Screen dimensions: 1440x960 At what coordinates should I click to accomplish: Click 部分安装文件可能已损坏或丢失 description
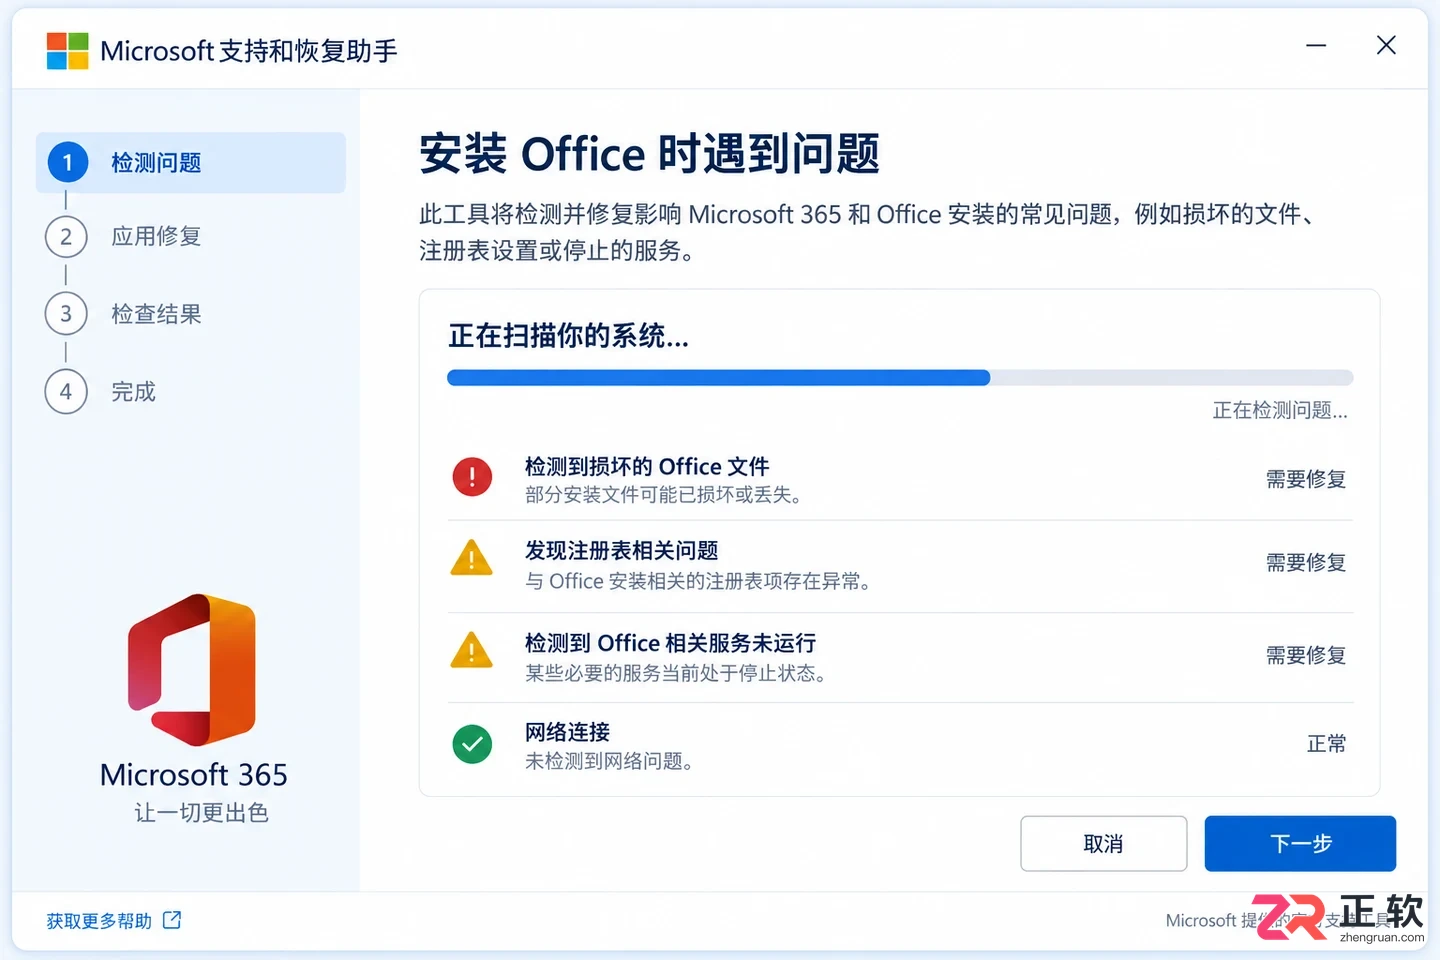click(x=664, y=495)
